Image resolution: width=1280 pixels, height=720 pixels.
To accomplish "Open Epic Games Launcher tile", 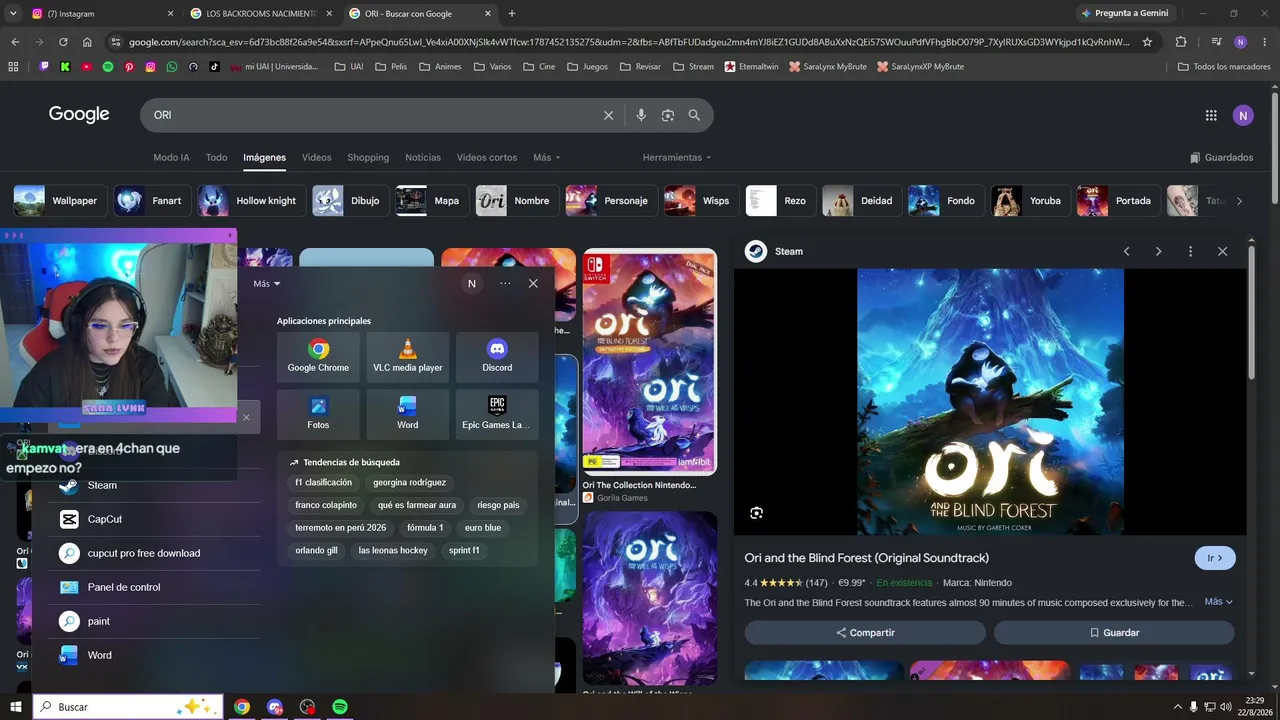I will pos(497,414).
